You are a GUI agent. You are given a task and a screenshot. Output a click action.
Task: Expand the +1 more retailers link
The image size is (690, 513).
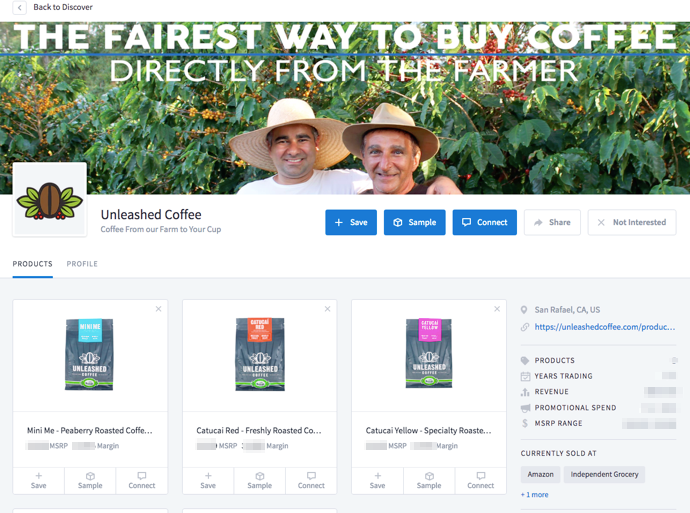(535, 495)
